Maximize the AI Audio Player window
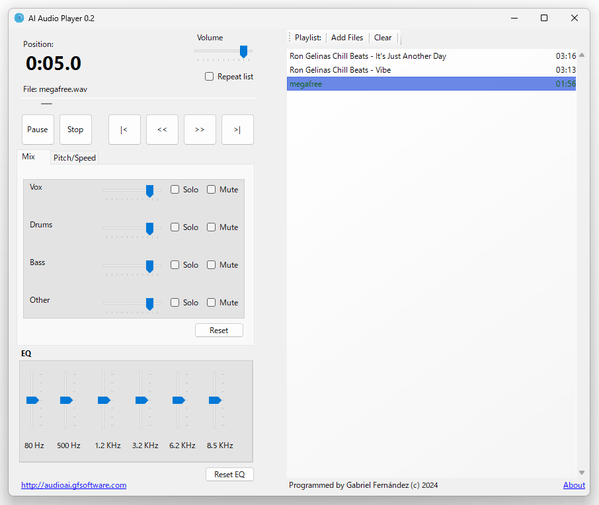The height and width of the screenshot is (505, 599). (544, 18)
